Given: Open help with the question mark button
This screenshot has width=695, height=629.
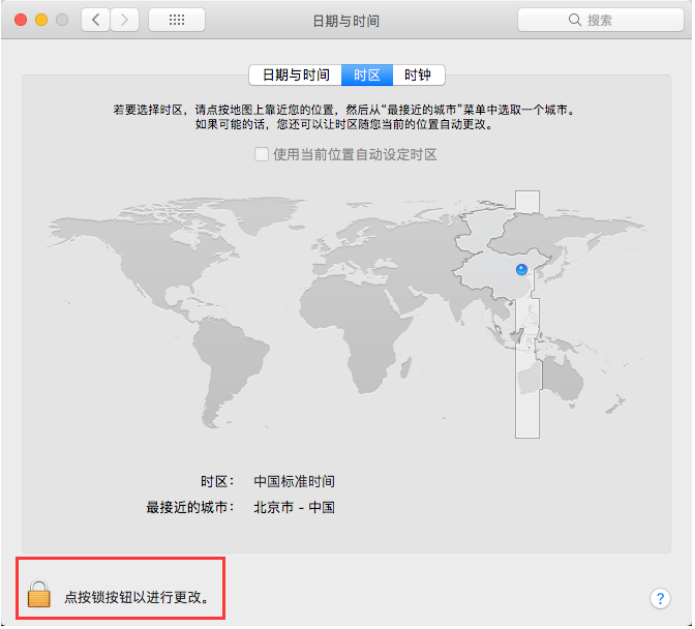Looking at the screenshot, I should [x=660, y=598].
